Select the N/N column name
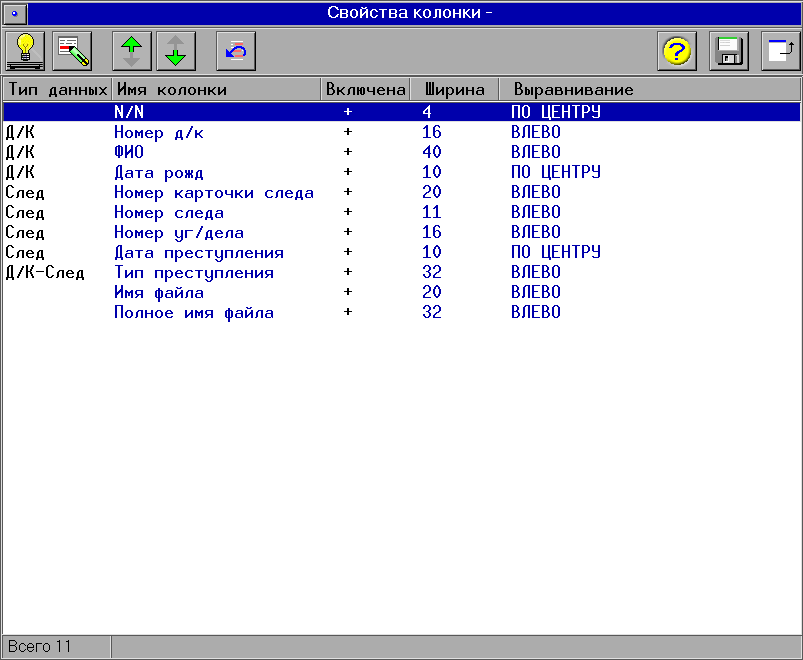Image resolution: width=803 pixels, height=660 pixels. coord(129,112)
